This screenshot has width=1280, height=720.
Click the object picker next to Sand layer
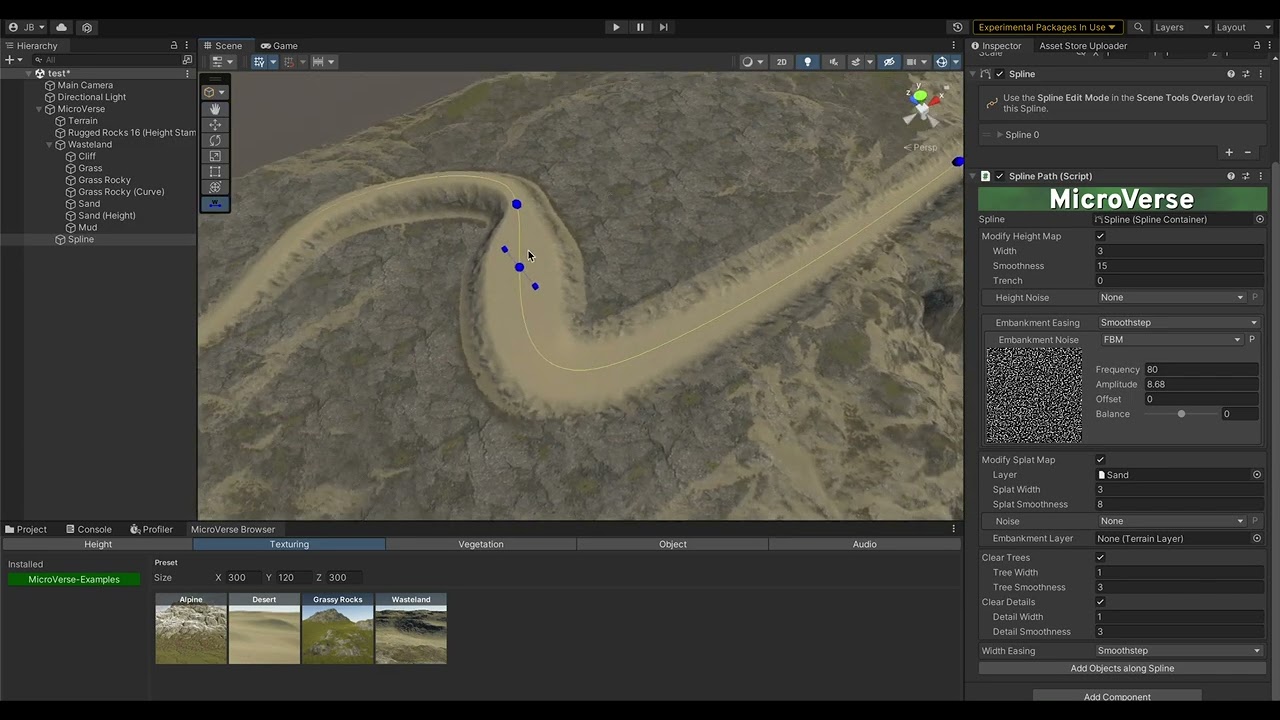tap(1257, 475)
